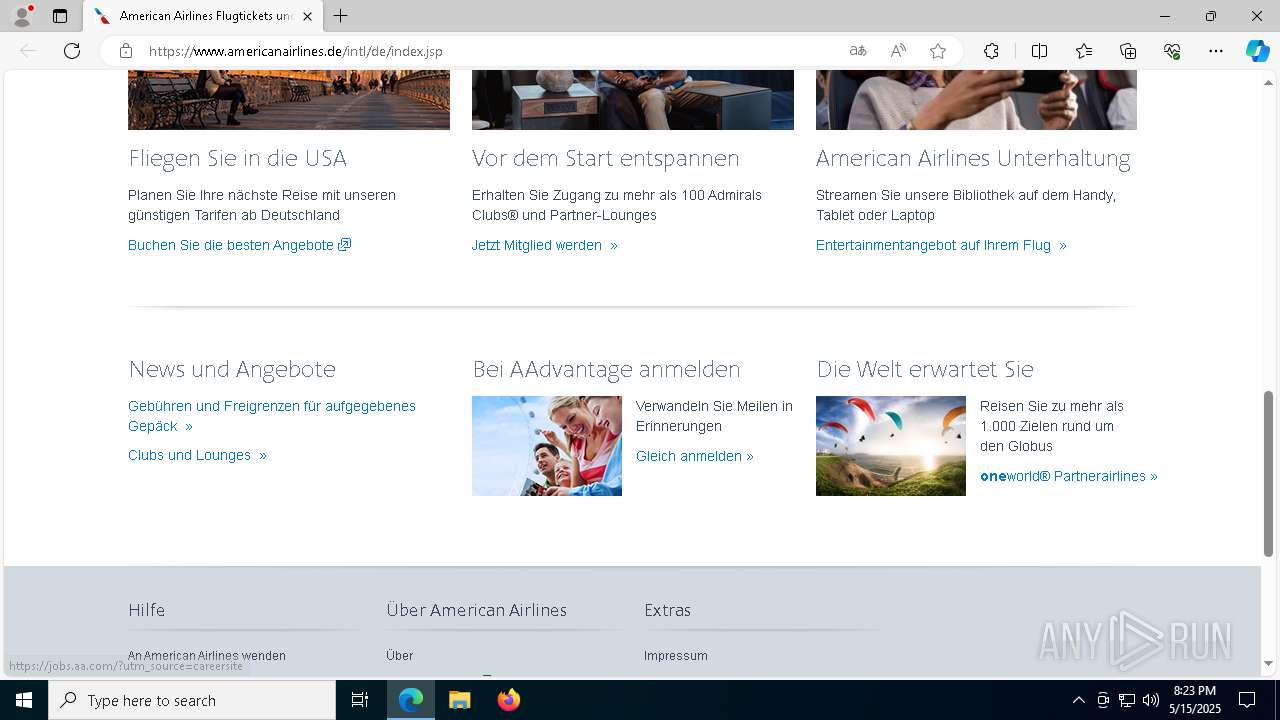Click the footer Hilfe heading

coord(147,610)
